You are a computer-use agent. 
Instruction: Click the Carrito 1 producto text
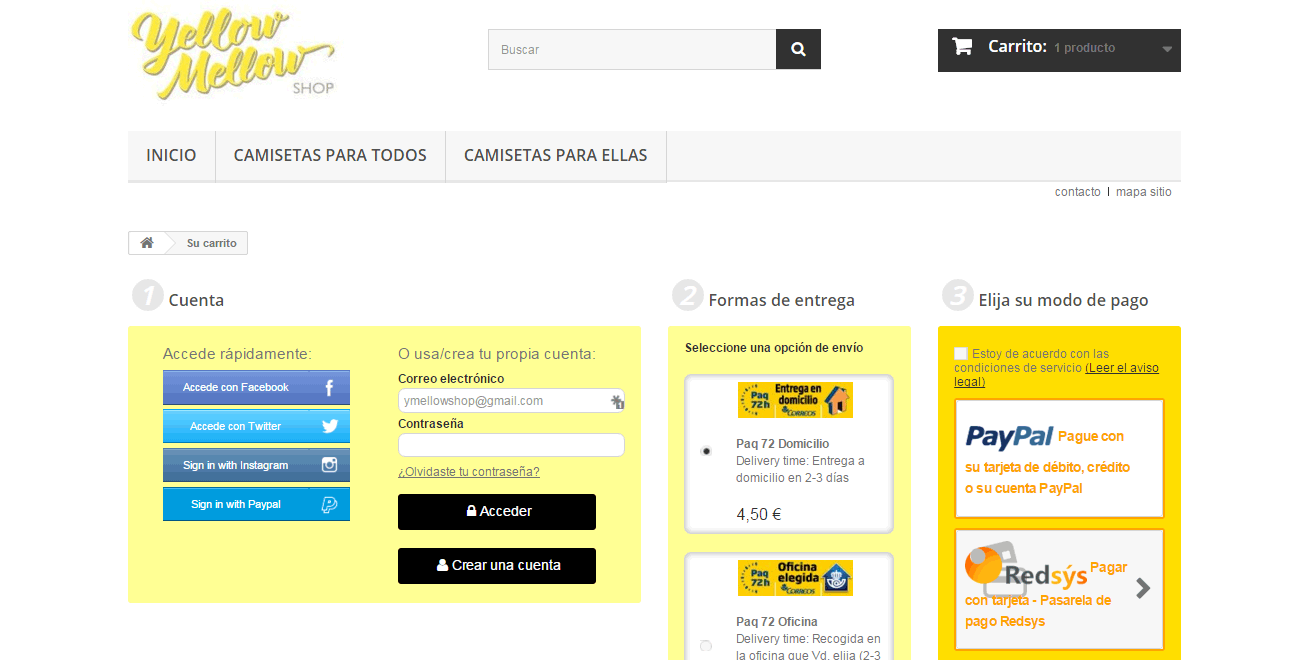[1051, 47]
